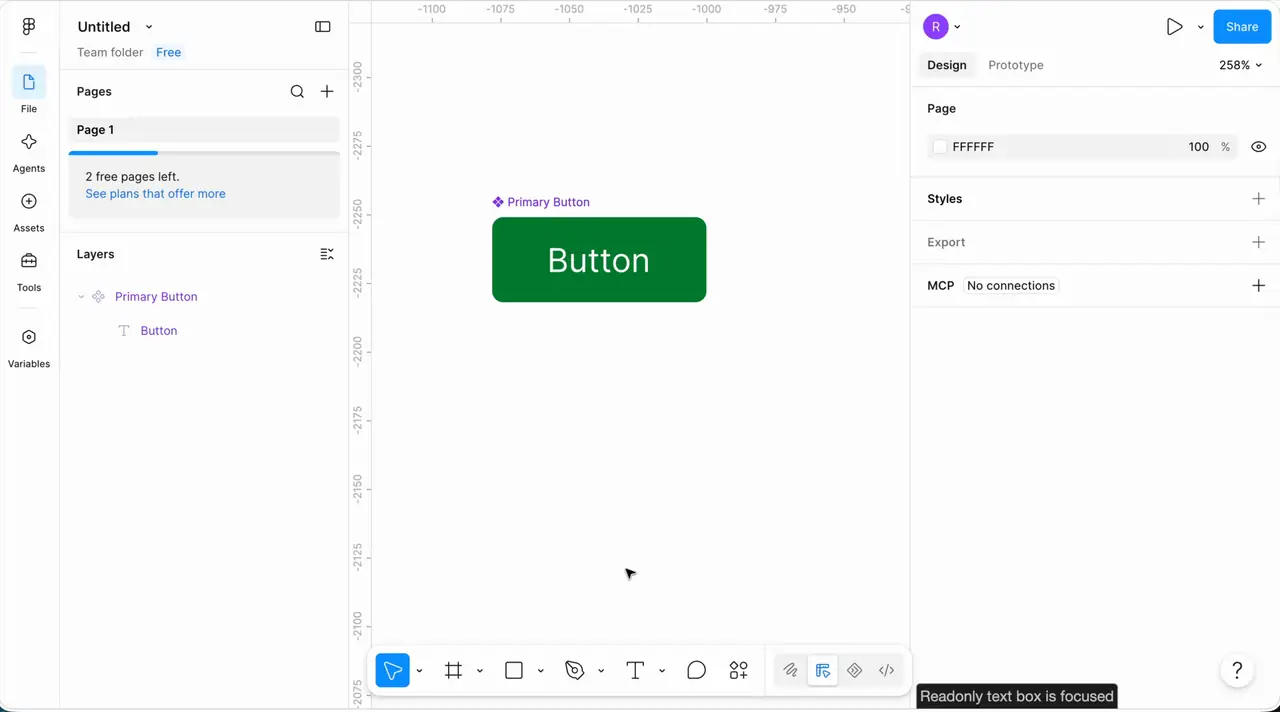Switch to Dev Mode
Screen dimensions: 1280x712
[x=886, y=670]
